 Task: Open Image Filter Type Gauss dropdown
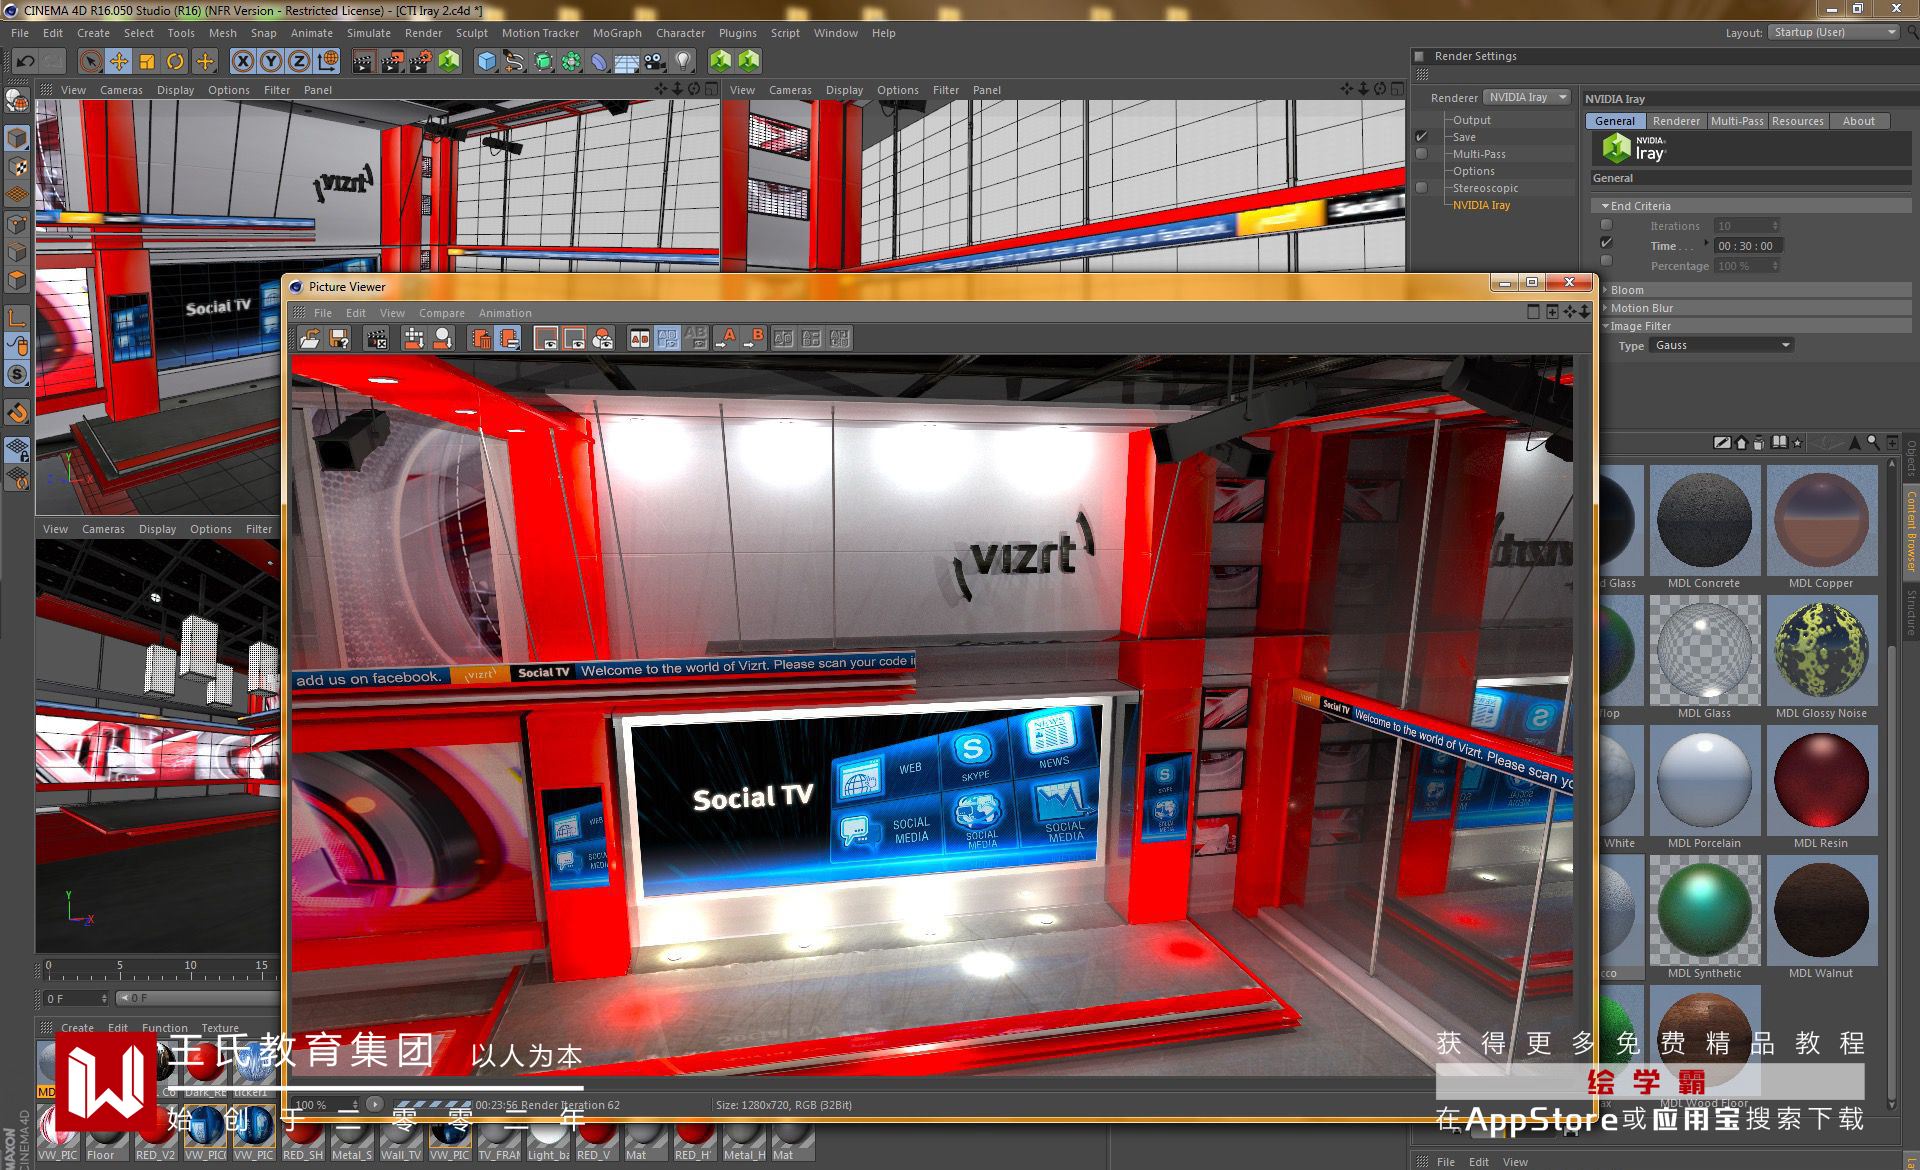click(1722, 345)
